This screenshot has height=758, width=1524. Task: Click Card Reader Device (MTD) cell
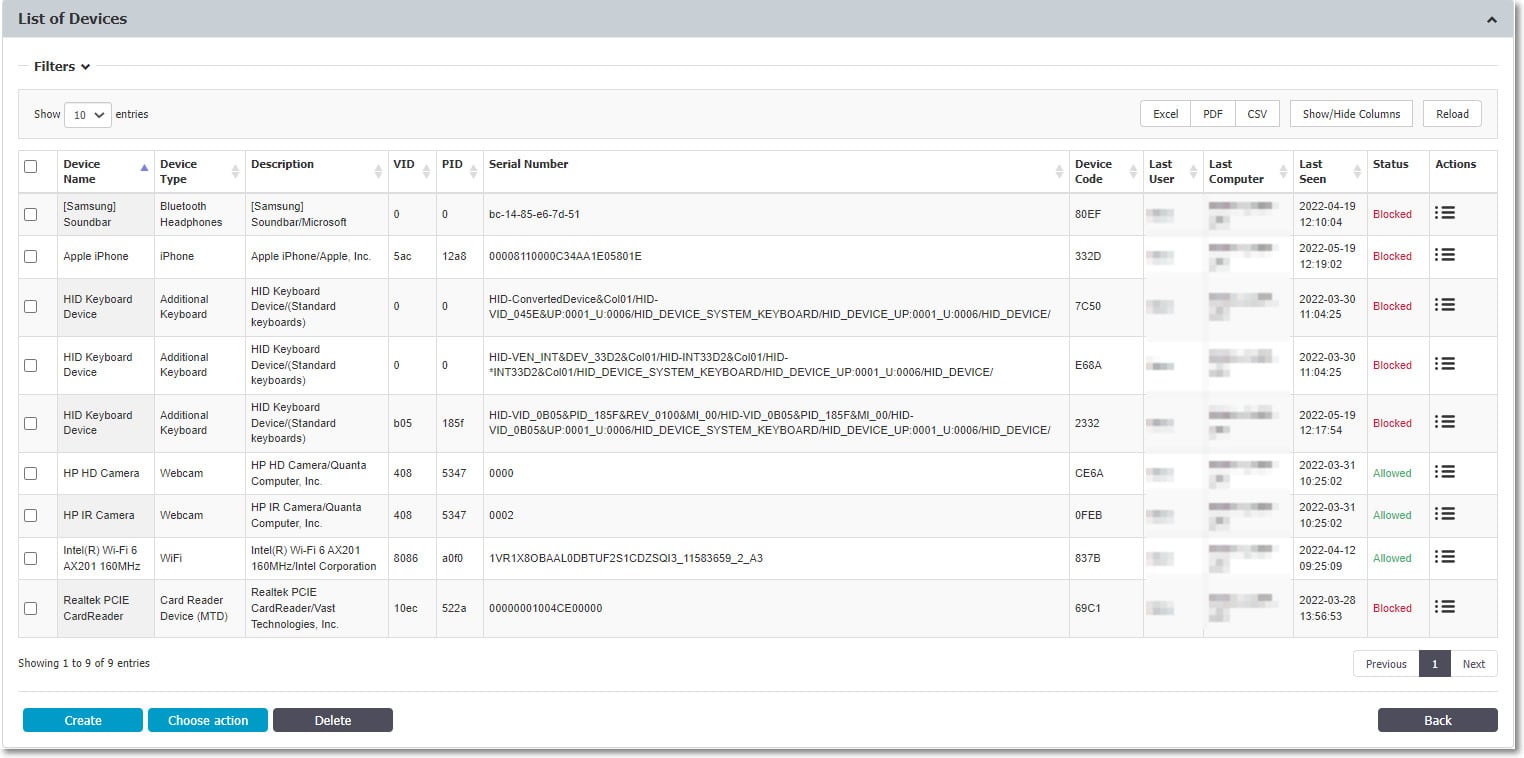[200, 608]
